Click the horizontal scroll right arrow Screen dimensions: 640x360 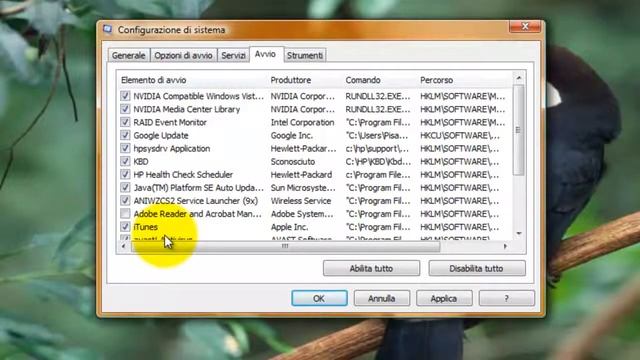click(505, 246)
